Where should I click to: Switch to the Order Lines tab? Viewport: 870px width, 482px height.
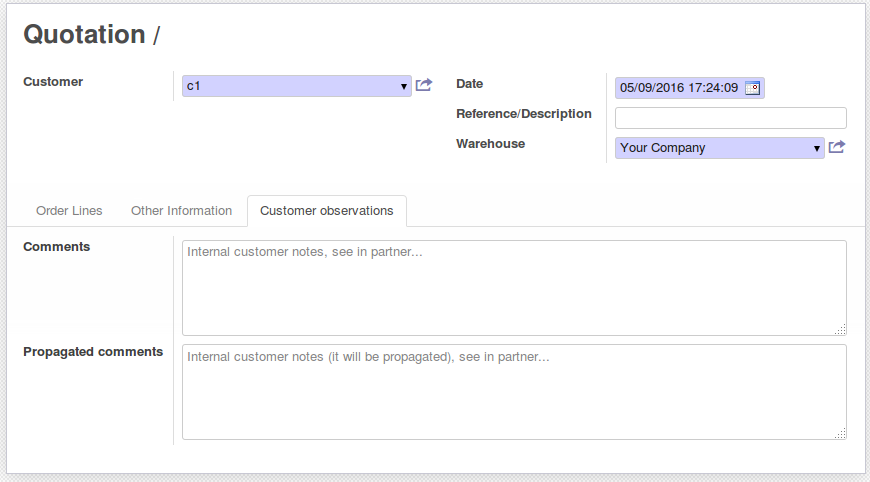69,211
